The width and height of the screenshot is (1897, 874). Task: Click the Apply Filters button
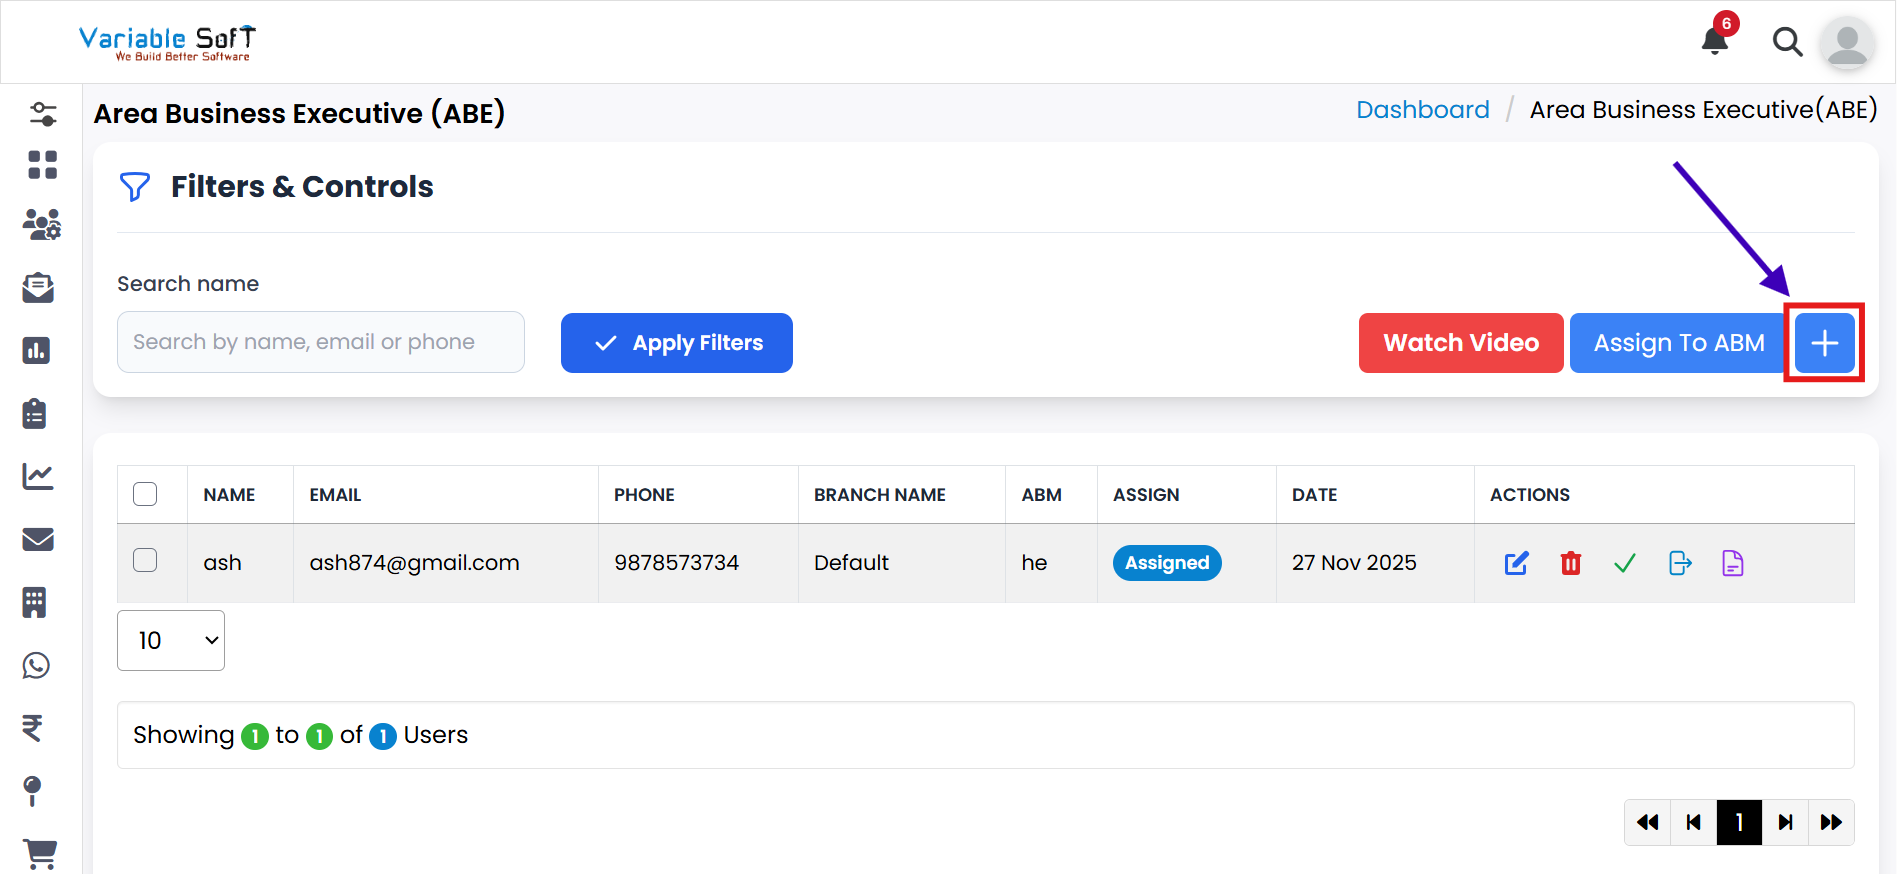677,343
